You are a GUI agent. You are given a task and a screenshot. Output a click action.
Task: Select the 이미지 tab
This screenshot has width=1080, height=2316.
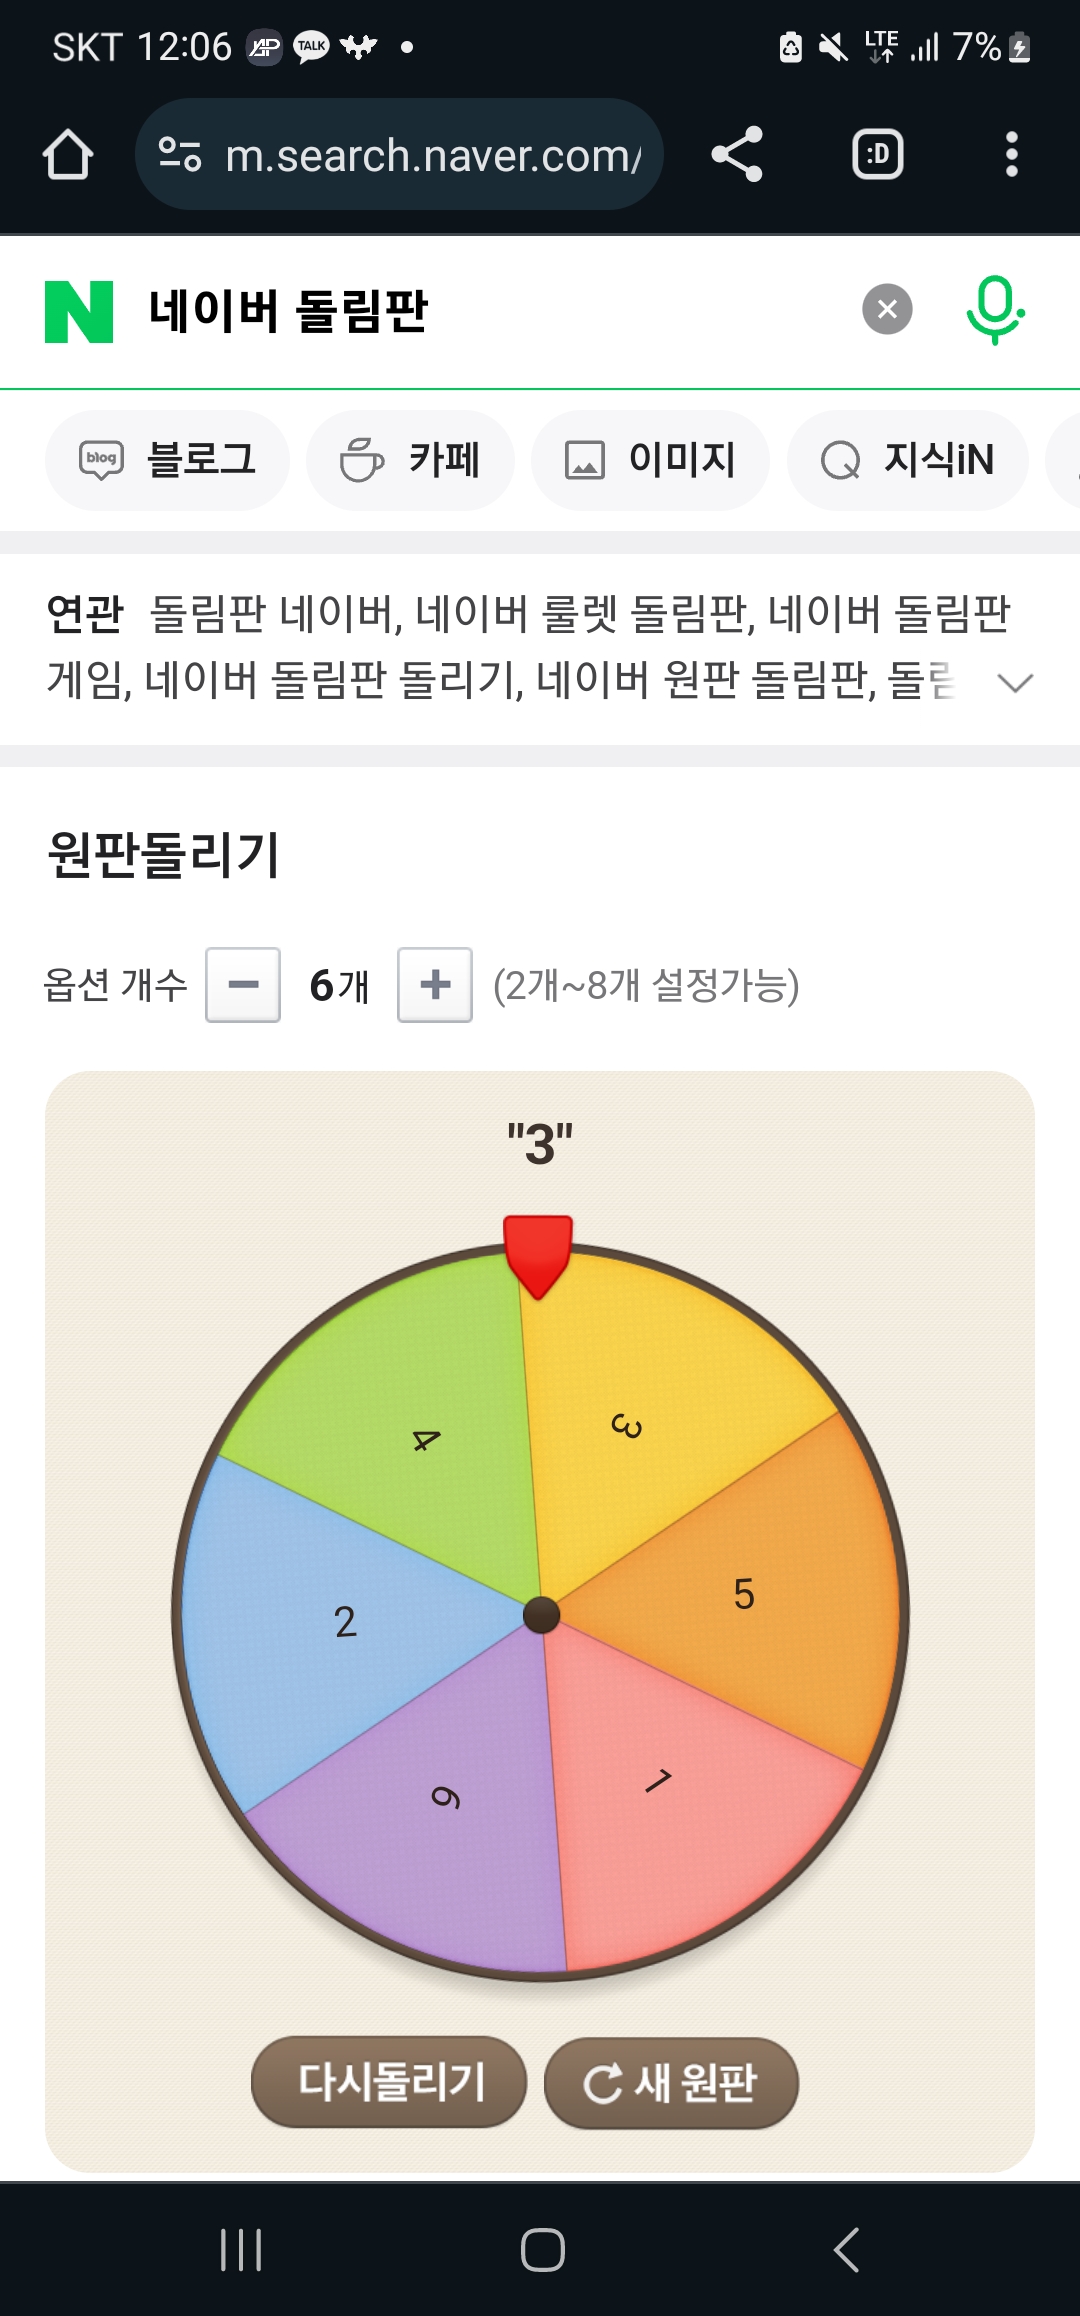pos(650,460)
